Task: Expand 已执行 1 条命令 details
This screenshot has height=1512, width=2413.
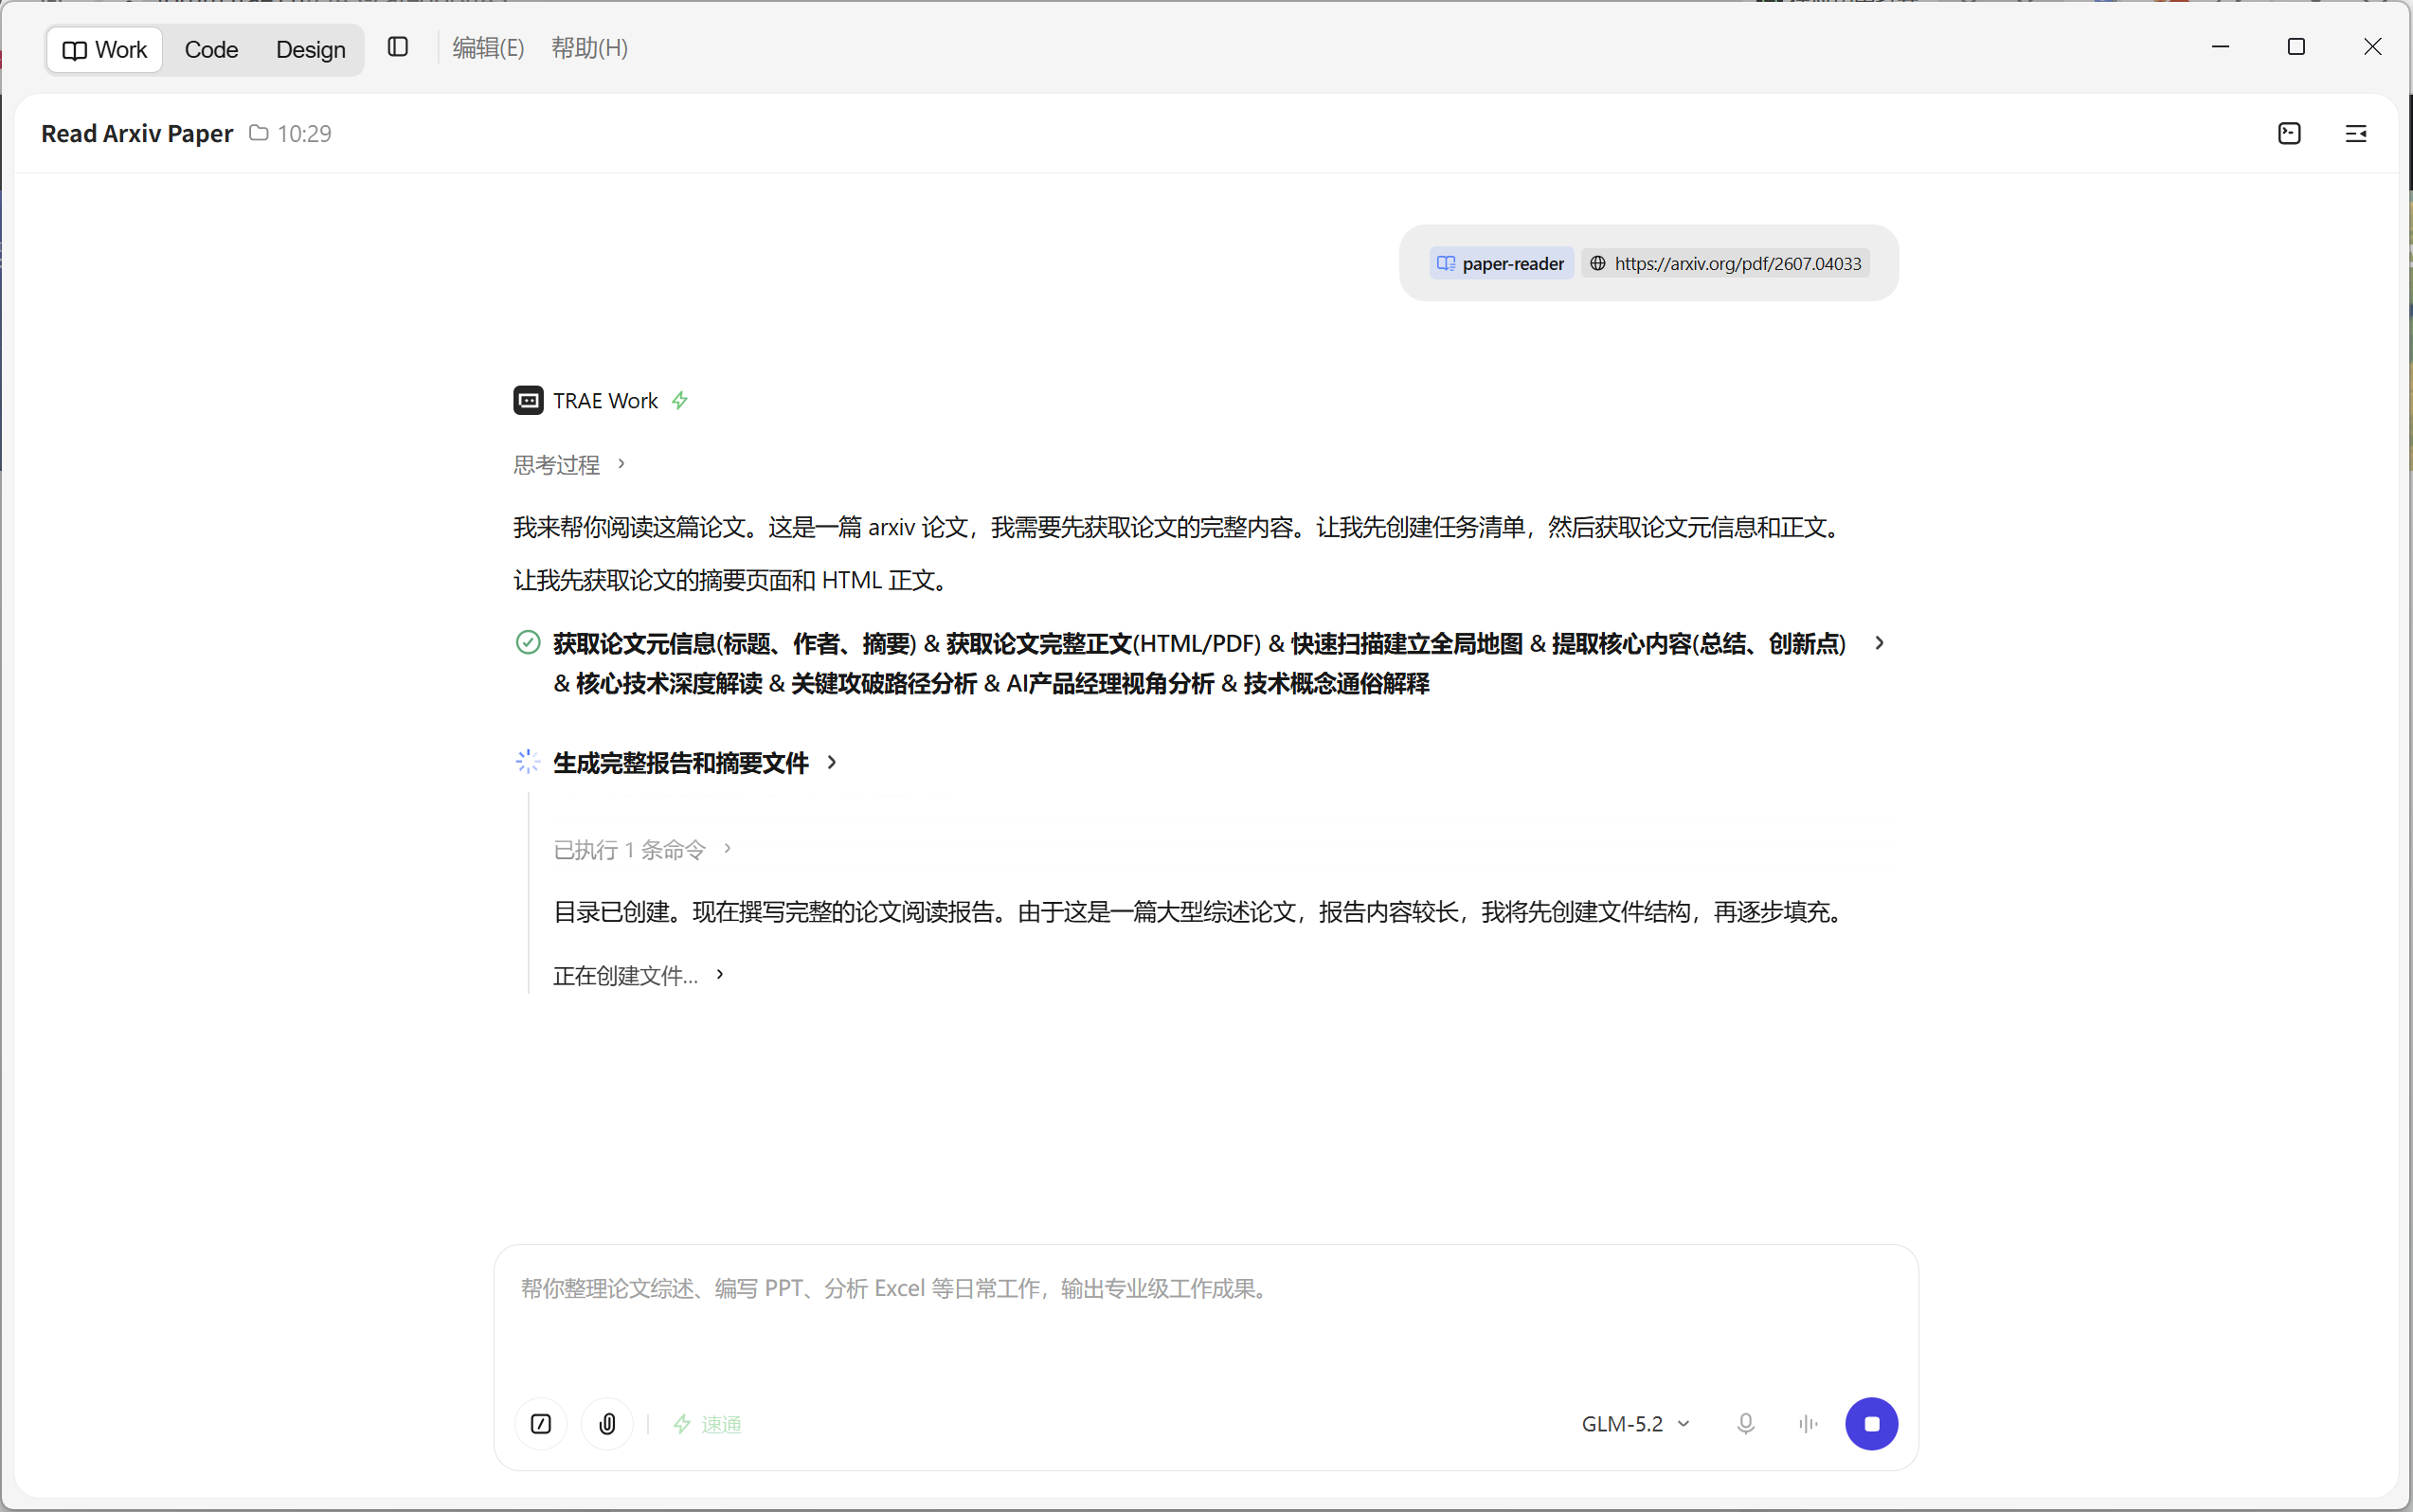Action: [x=643, y=849]
